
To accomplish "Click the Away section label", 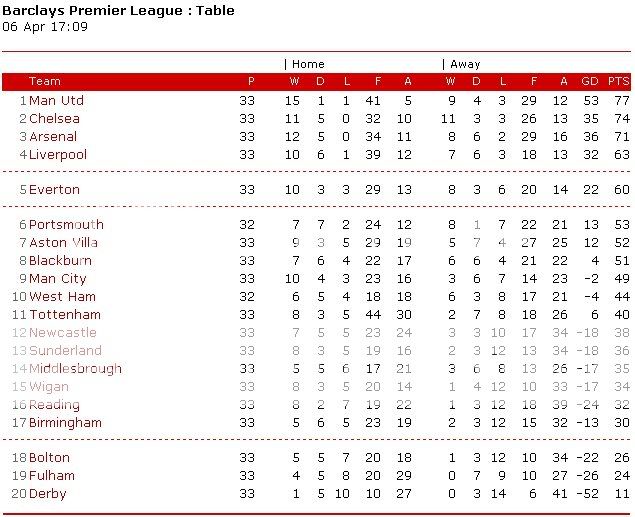I will click(x=465, y=64).
